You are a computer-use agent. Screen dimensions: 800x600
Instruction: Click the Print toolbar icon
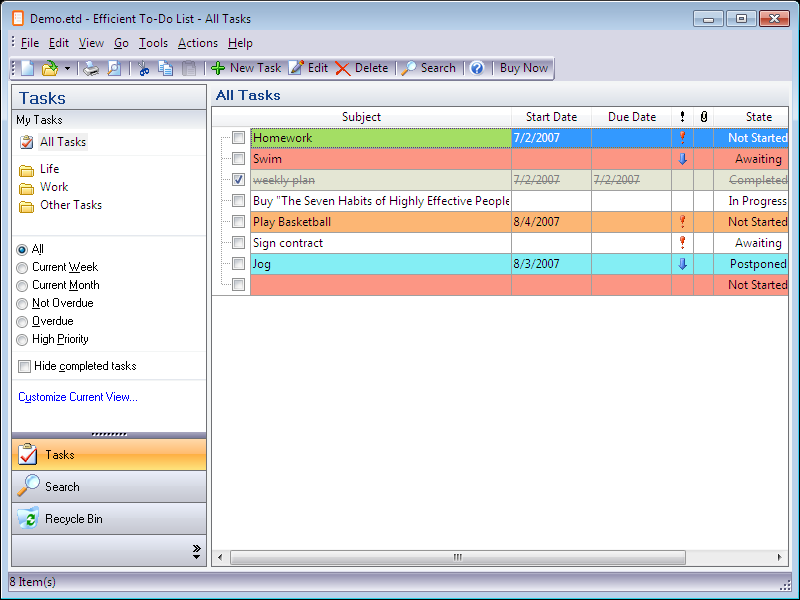pyautogui.click(x=91, y=68)
